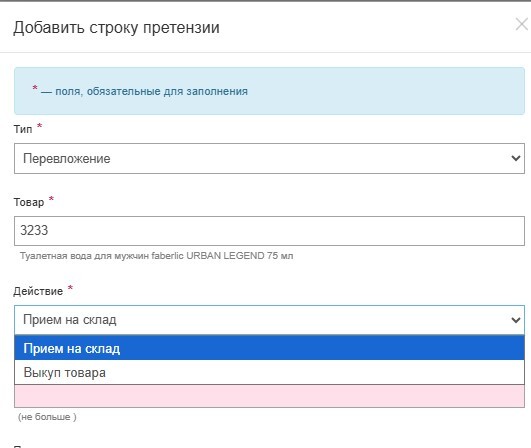
Task: Collapse the Действие combo box
Action: pyautogui.click(x=269, y=320)
